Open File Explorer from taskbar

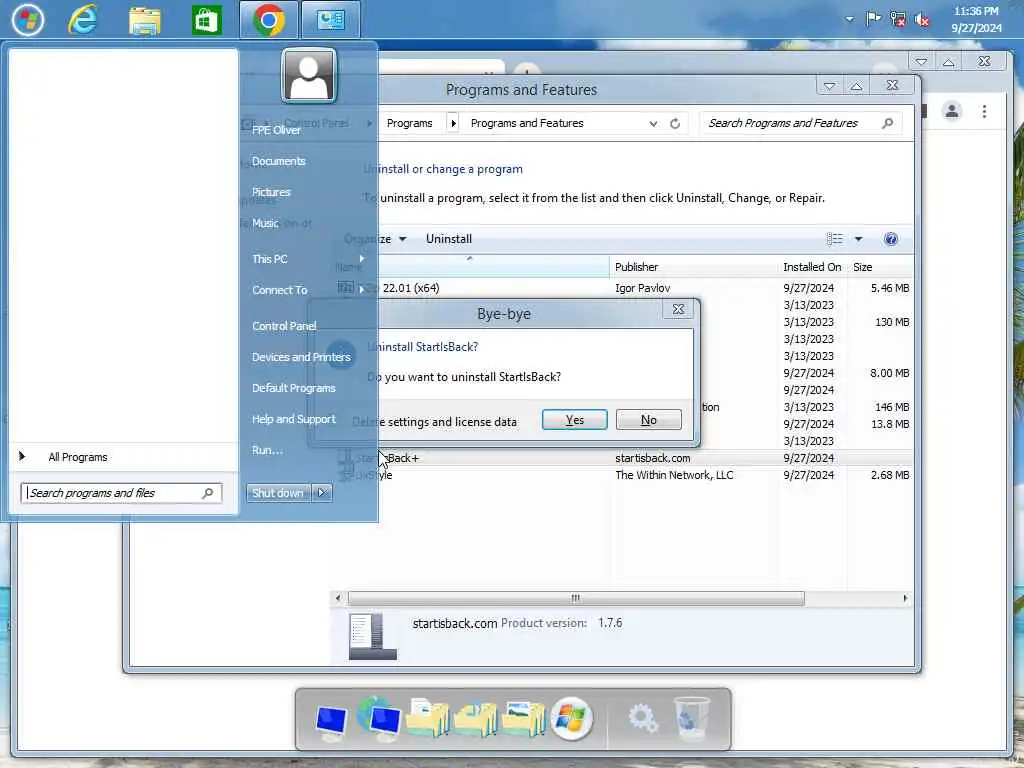145,20
